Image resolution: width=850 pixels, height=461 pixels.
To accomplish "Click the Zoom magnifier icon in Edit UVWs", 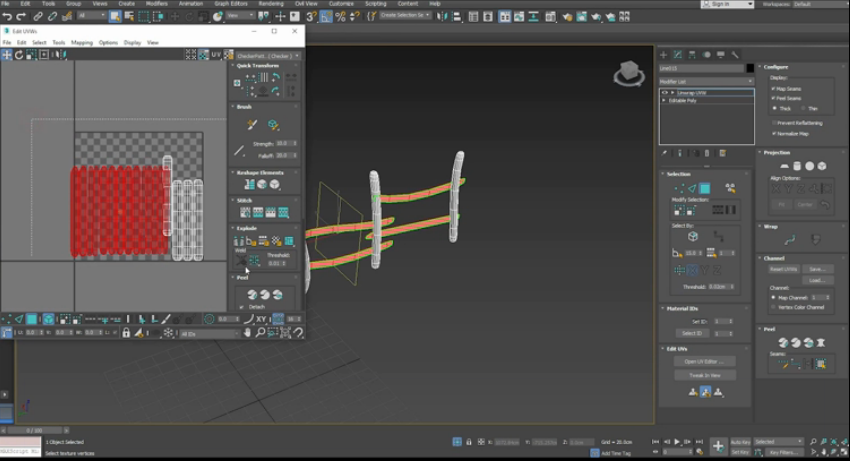I will point(260,332).
